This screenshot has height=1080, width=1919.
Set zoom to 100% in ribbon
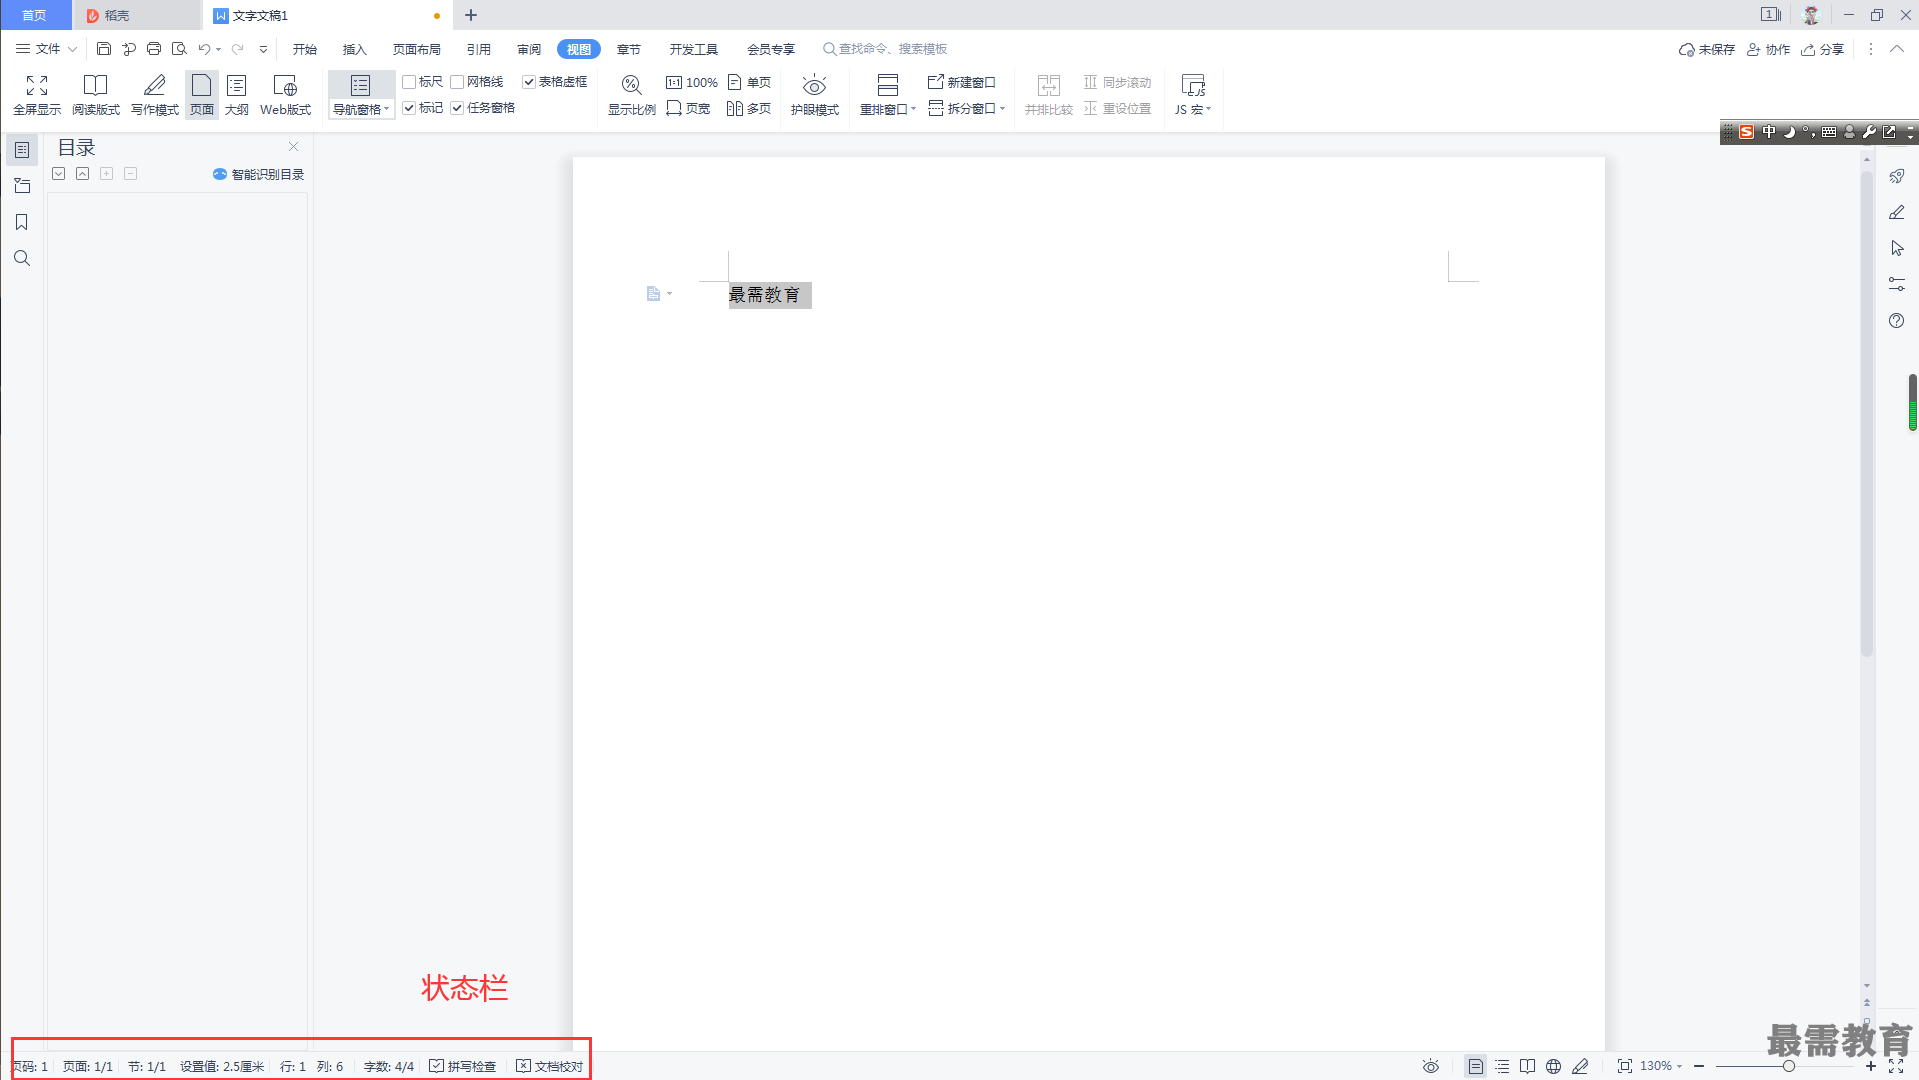pos(691,82)
